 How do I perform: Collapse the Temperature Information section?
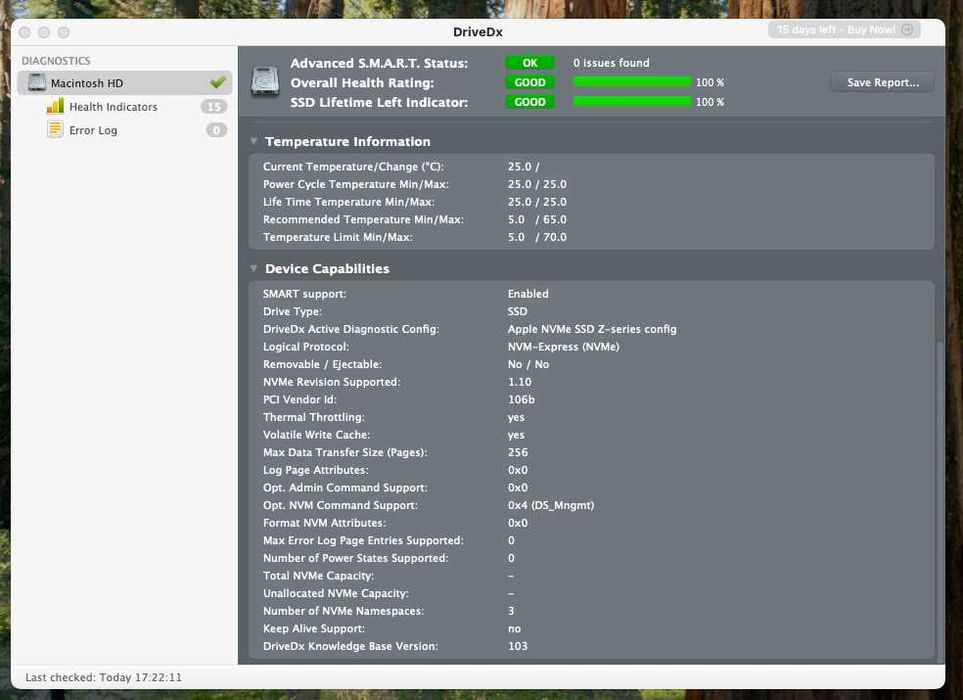coord(254,141)
